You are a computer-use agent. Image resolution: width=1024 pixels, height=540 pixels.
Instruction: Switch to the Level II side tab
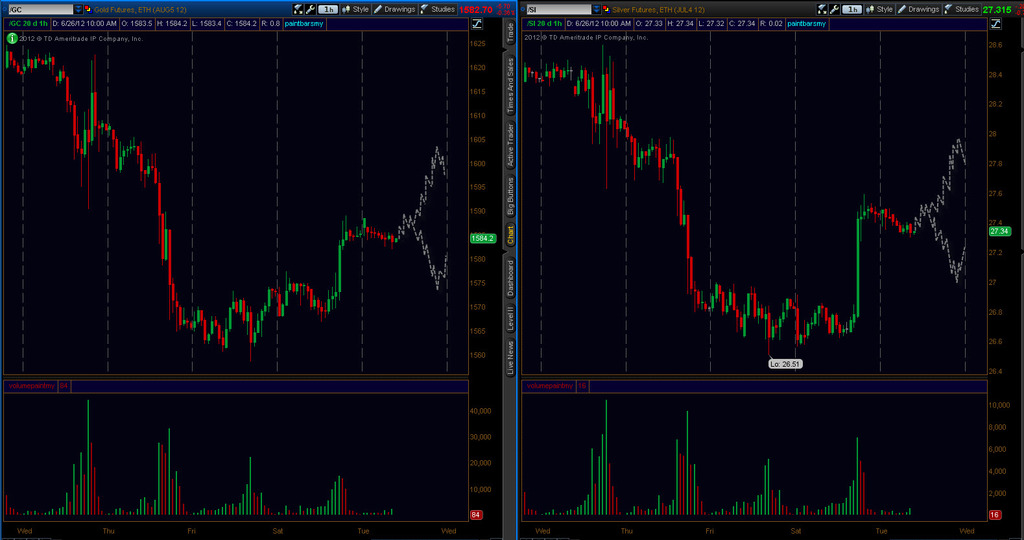[x=510, y=318]
